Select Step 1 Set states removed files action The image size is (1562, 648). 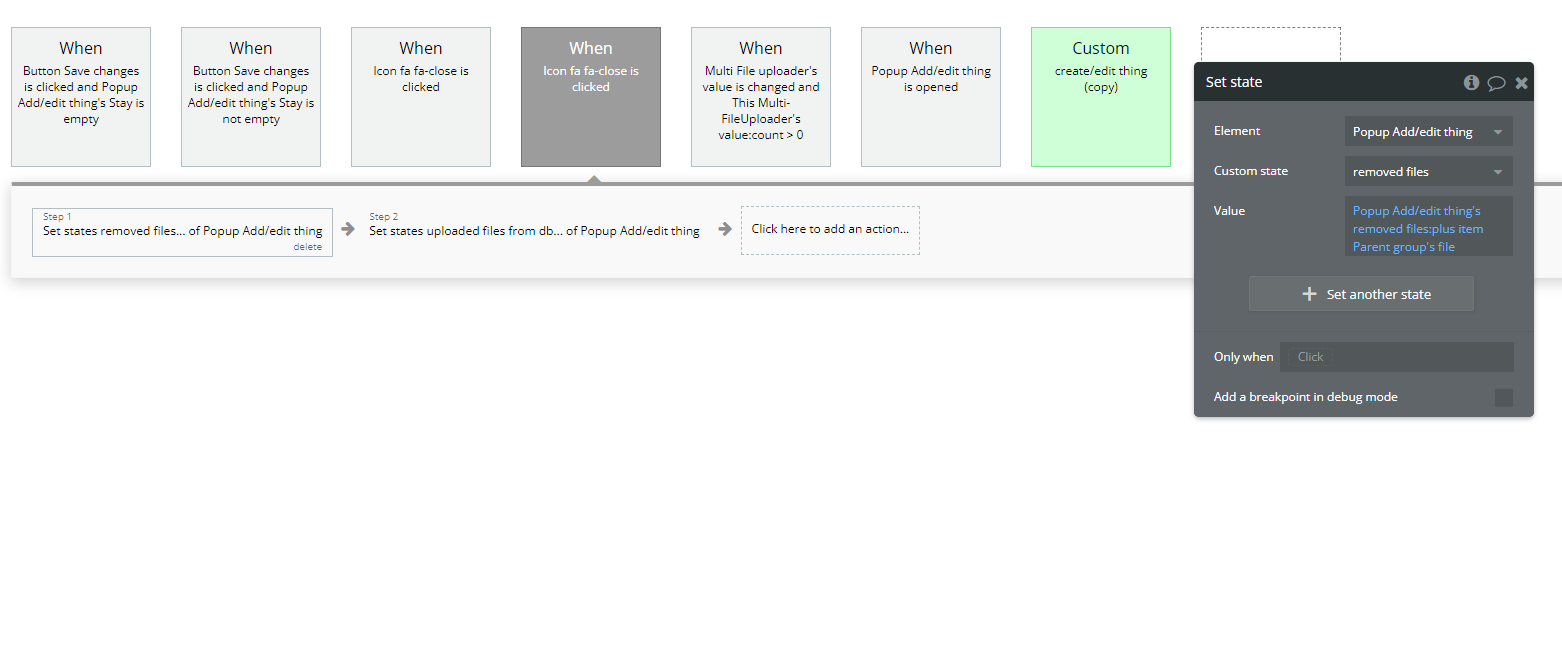coord(182,232)
